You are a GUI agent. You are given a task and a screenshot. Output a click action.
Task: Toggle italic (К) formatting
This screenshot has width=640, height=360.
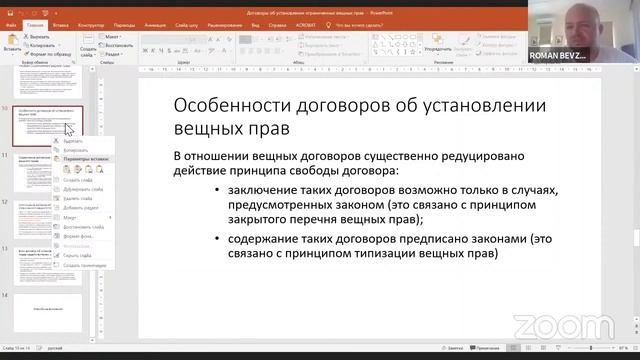tap(153, 51)
